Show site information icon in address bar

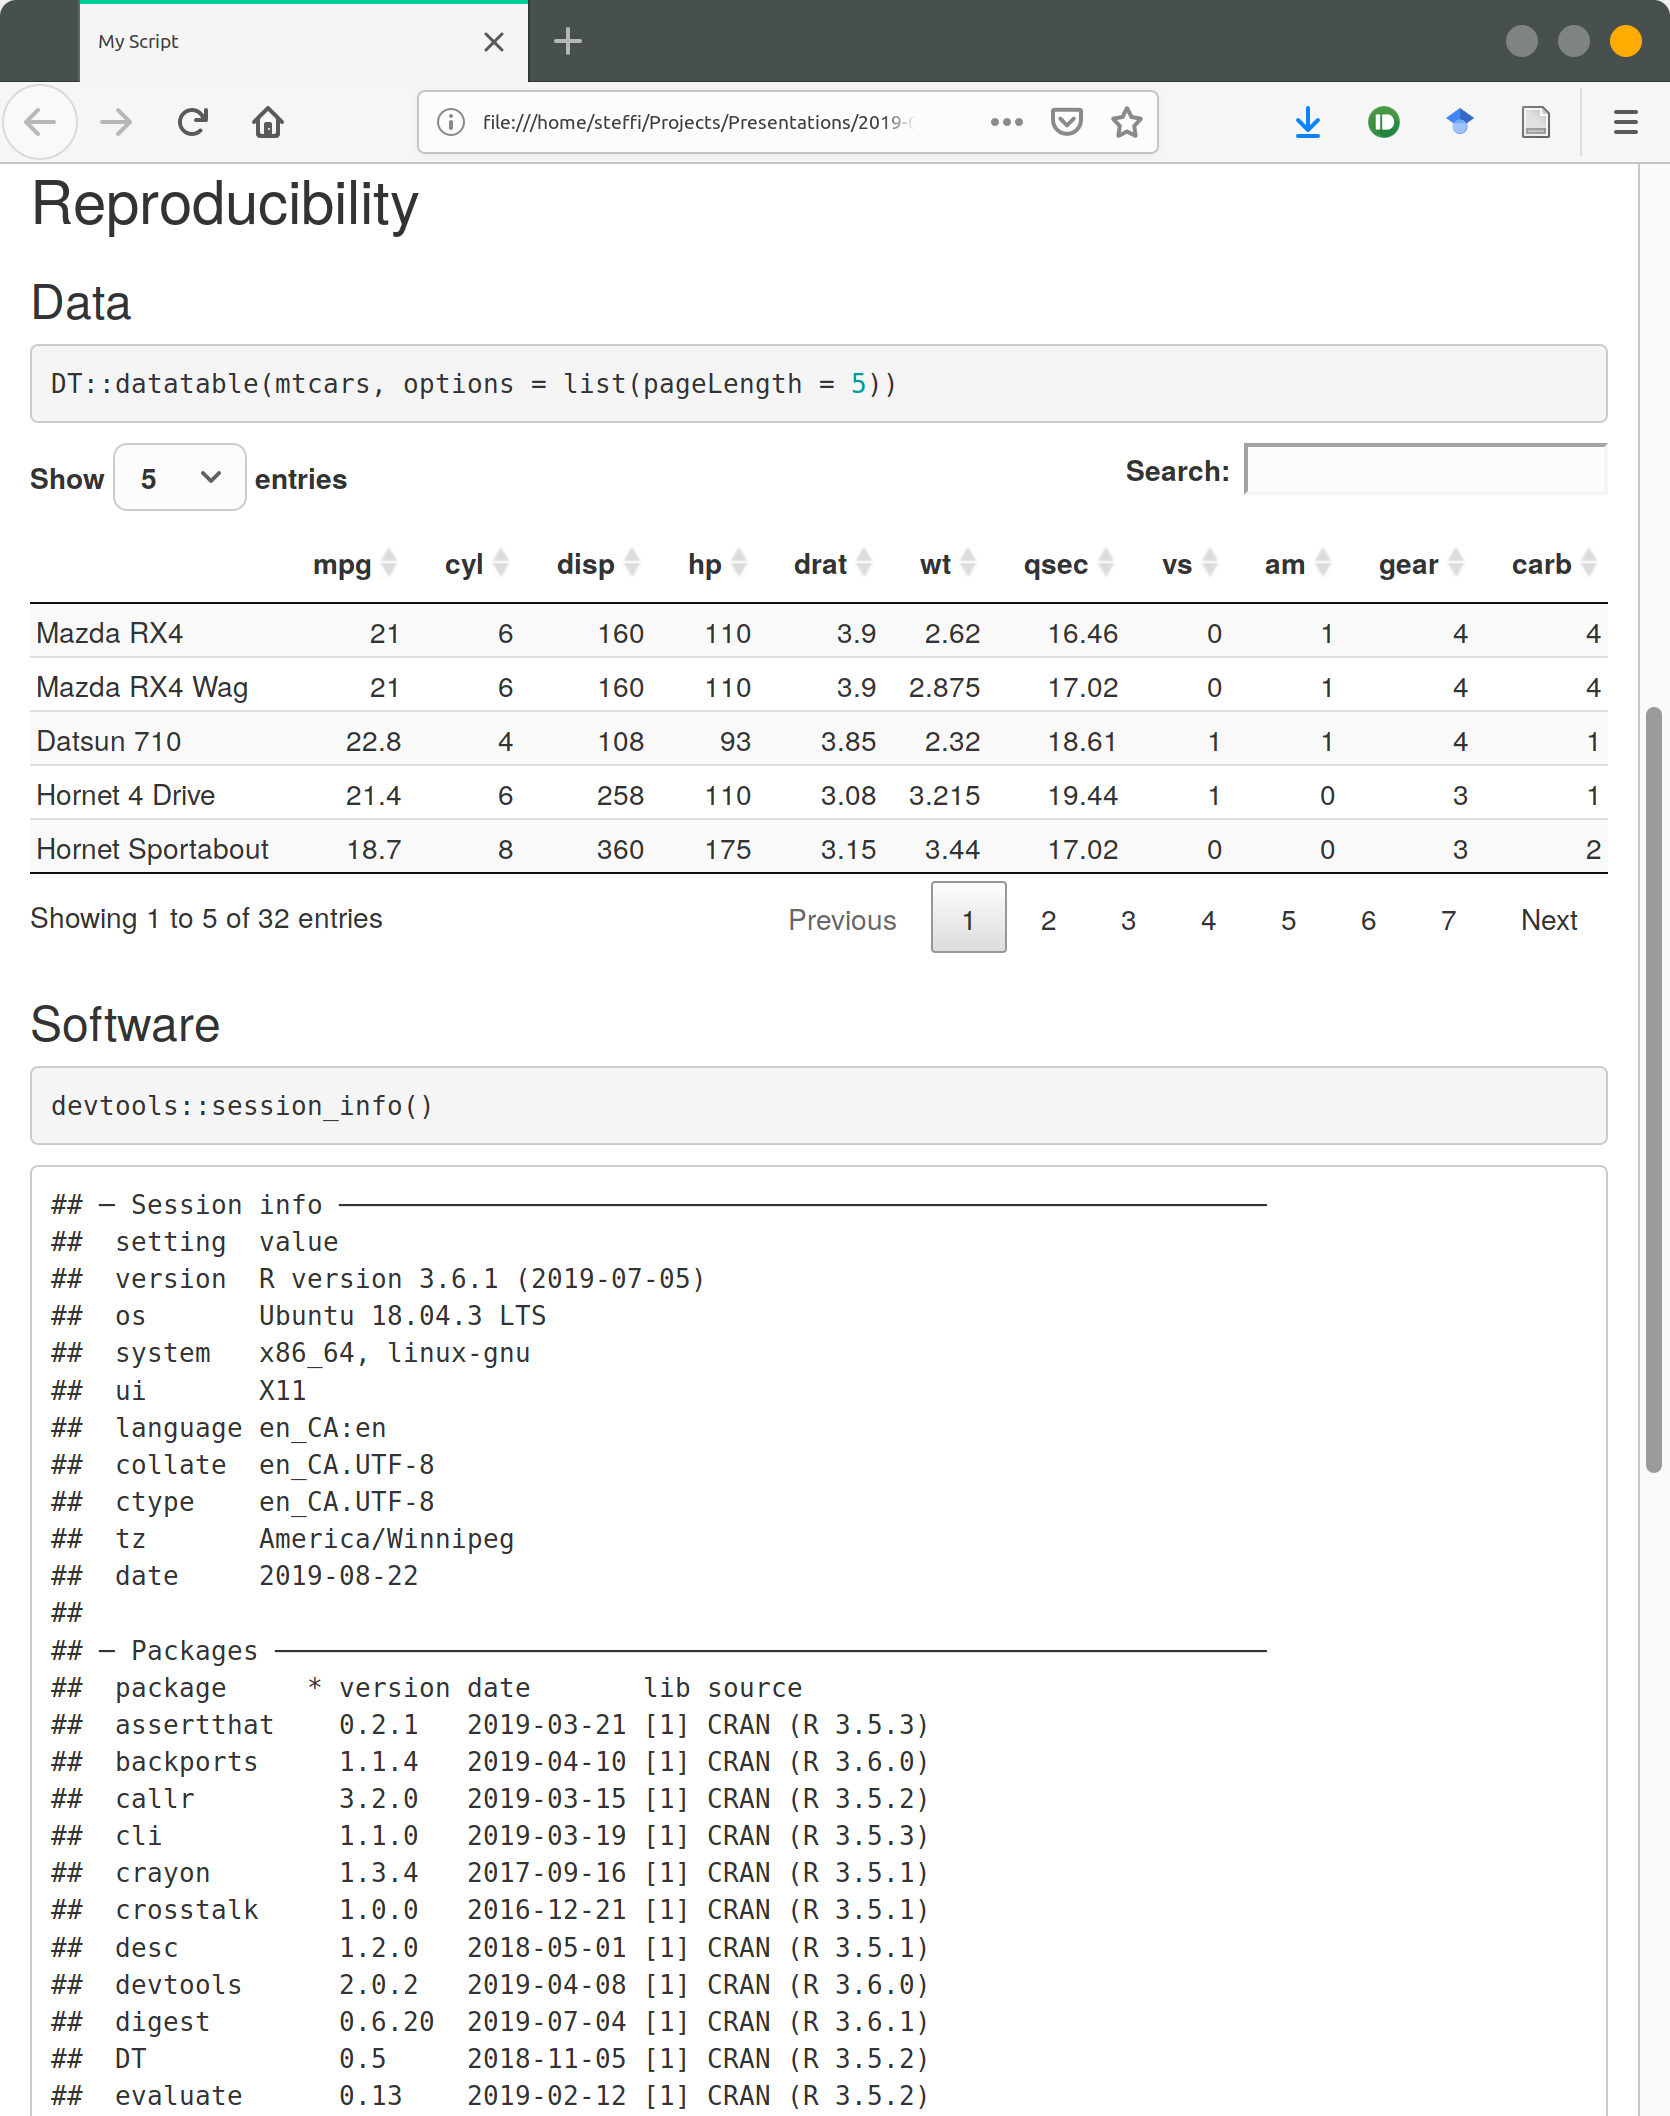tap(451, 122)
